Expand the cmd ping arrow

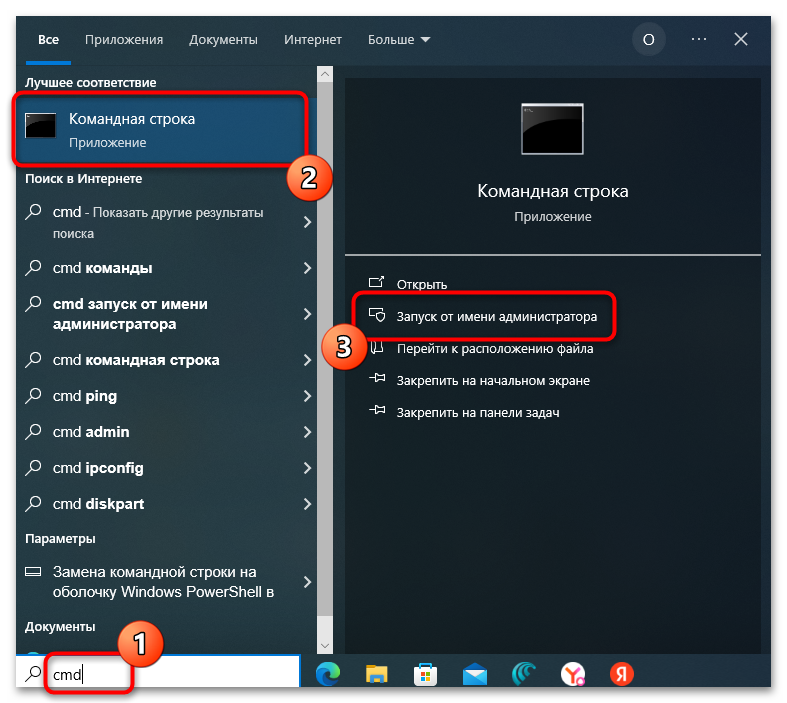click(307, 396)
